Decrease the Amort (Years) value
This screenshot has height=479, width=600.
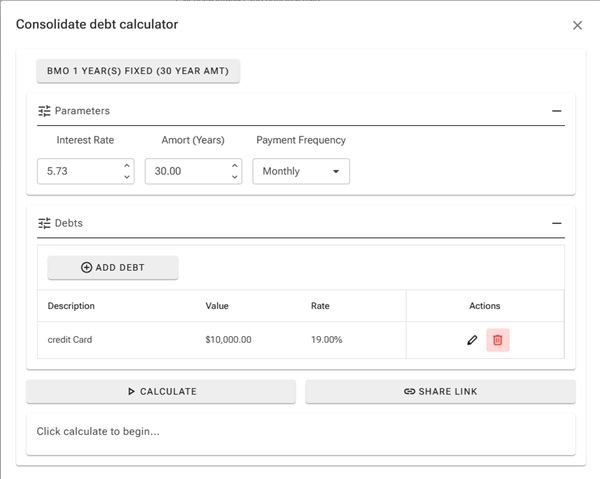[235, 177]
